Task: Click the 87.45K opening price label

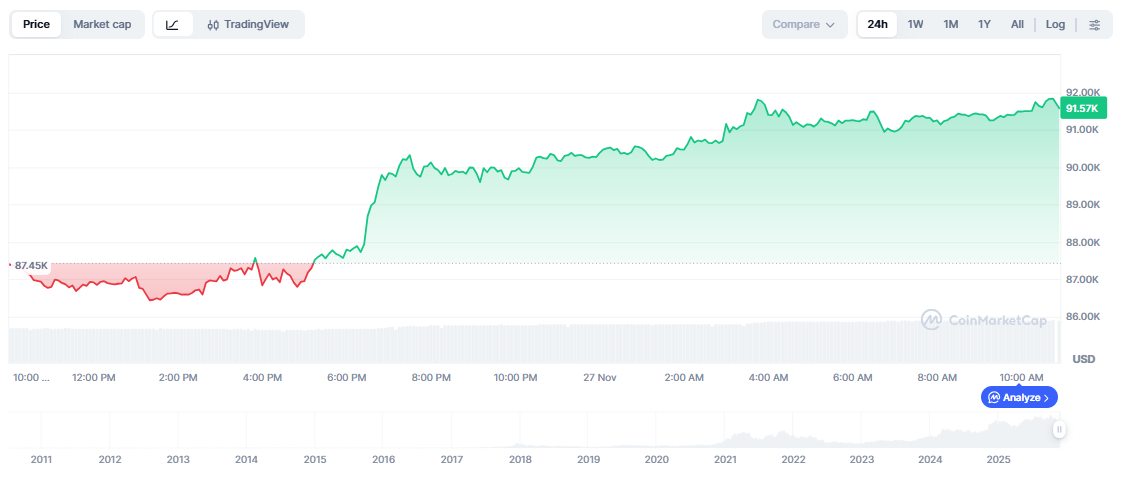Action: coord(31,266)
